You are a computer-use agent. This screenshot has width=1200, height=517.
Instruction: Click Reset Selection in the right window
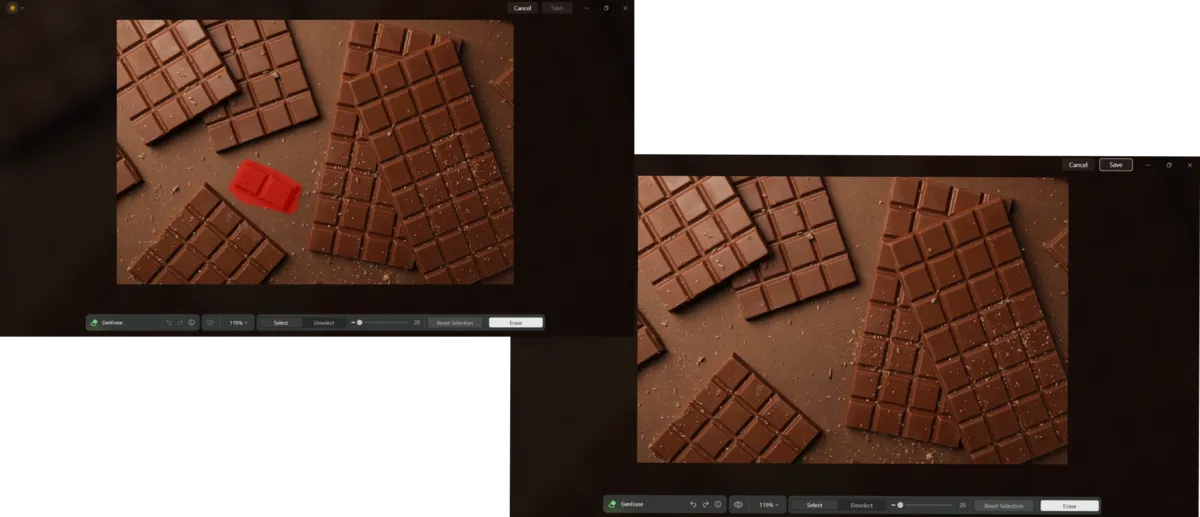1004,506
